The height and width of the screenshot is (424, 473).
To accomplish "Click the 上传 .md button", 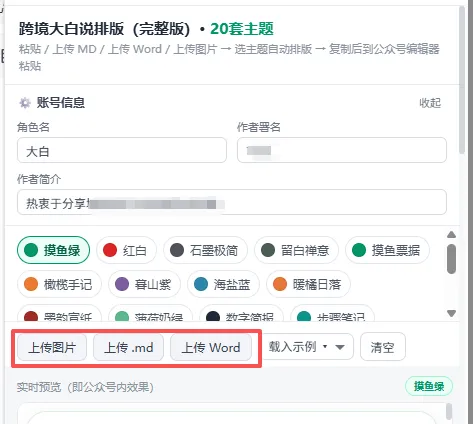I will click(x=128, y=348).
